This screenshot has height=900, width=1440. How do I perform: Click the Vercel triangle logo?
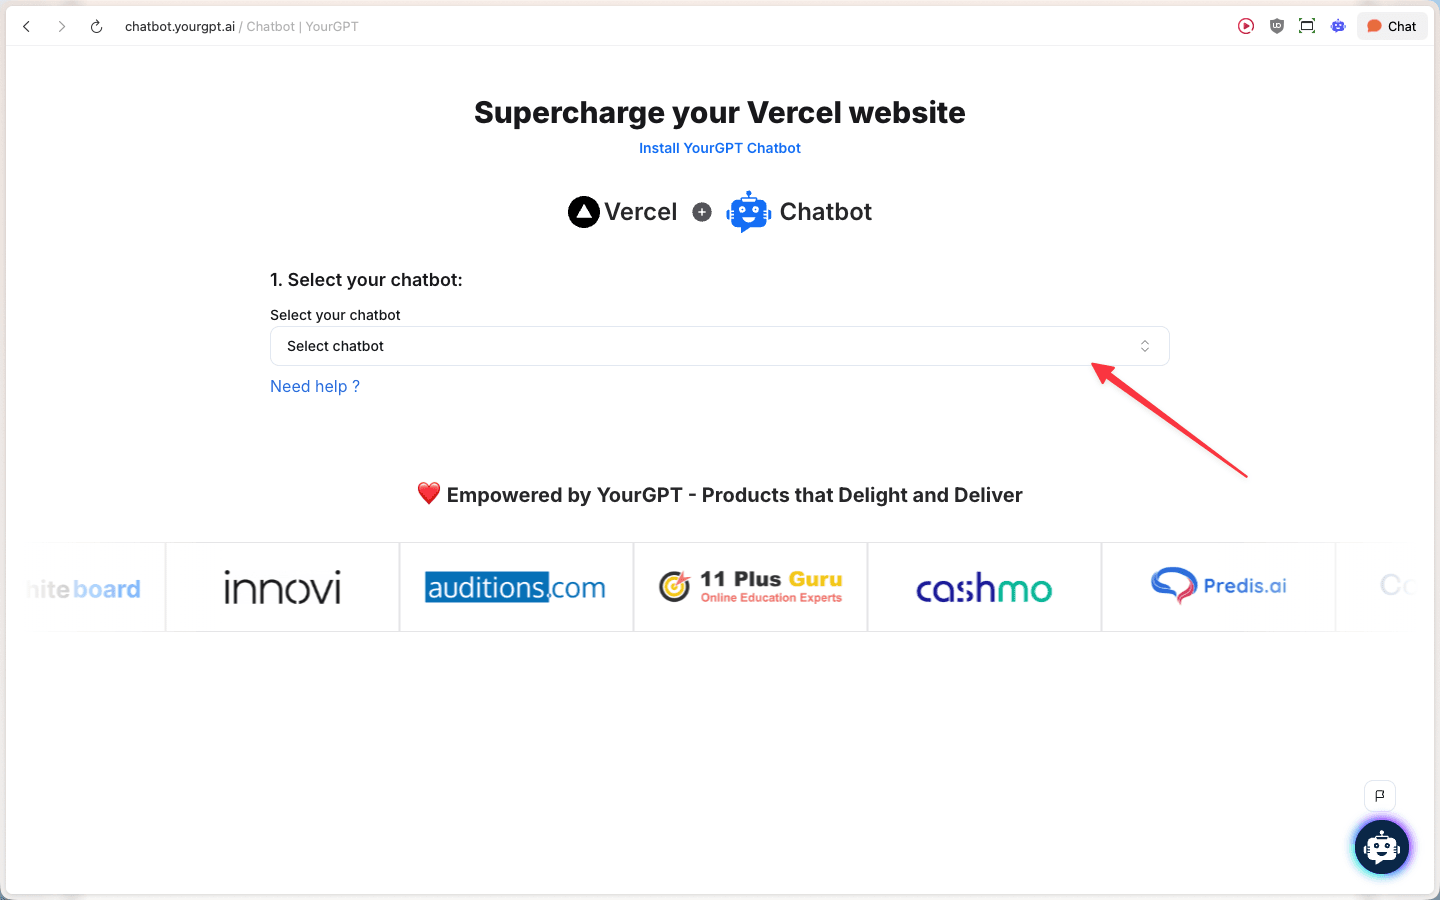pos(584,211)
